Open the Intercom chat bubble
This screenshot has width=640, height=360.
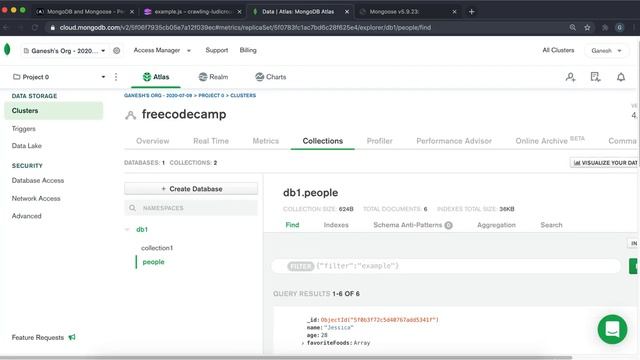tap(612, 329)
